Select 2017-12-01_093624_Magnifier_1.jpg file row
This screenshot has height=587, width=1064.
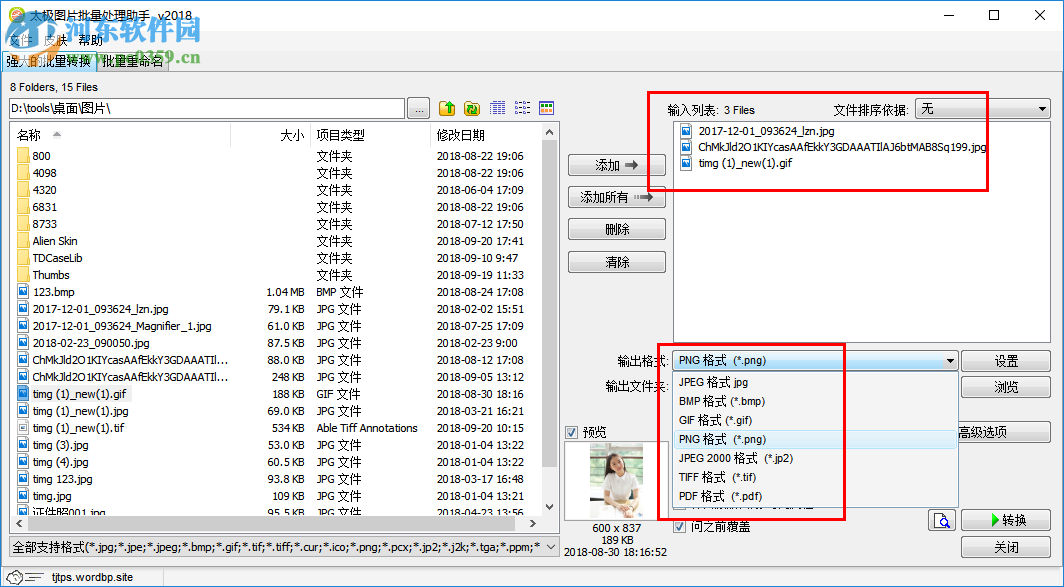(277, 326)
